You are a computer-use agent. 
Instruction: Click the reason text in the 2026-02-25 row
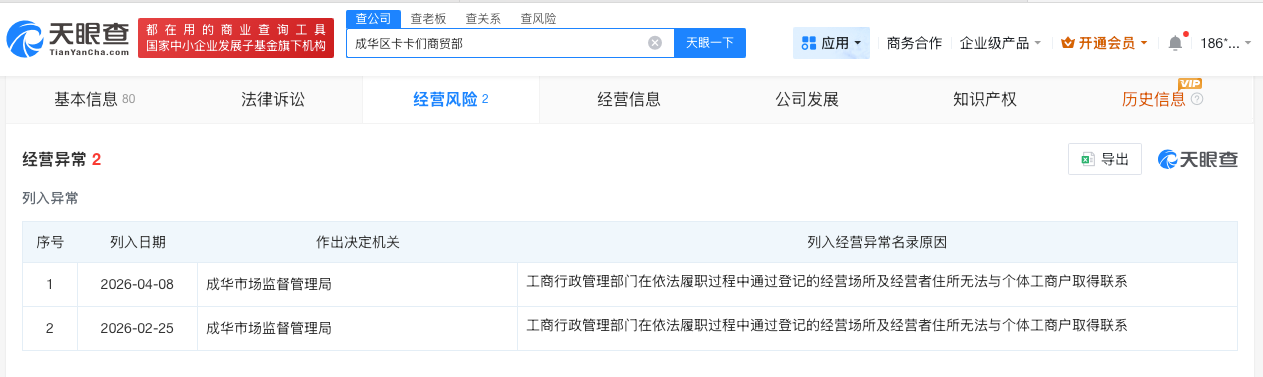click(x=826, y=325)
